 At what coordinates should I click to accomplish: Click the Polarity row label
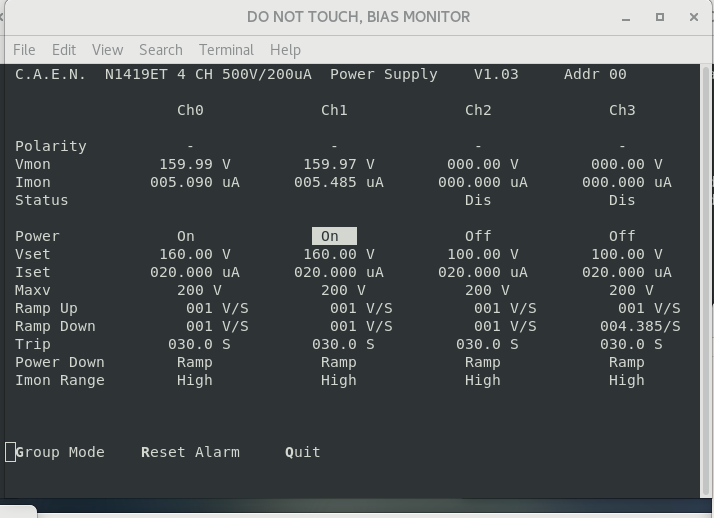coord(51,146)
